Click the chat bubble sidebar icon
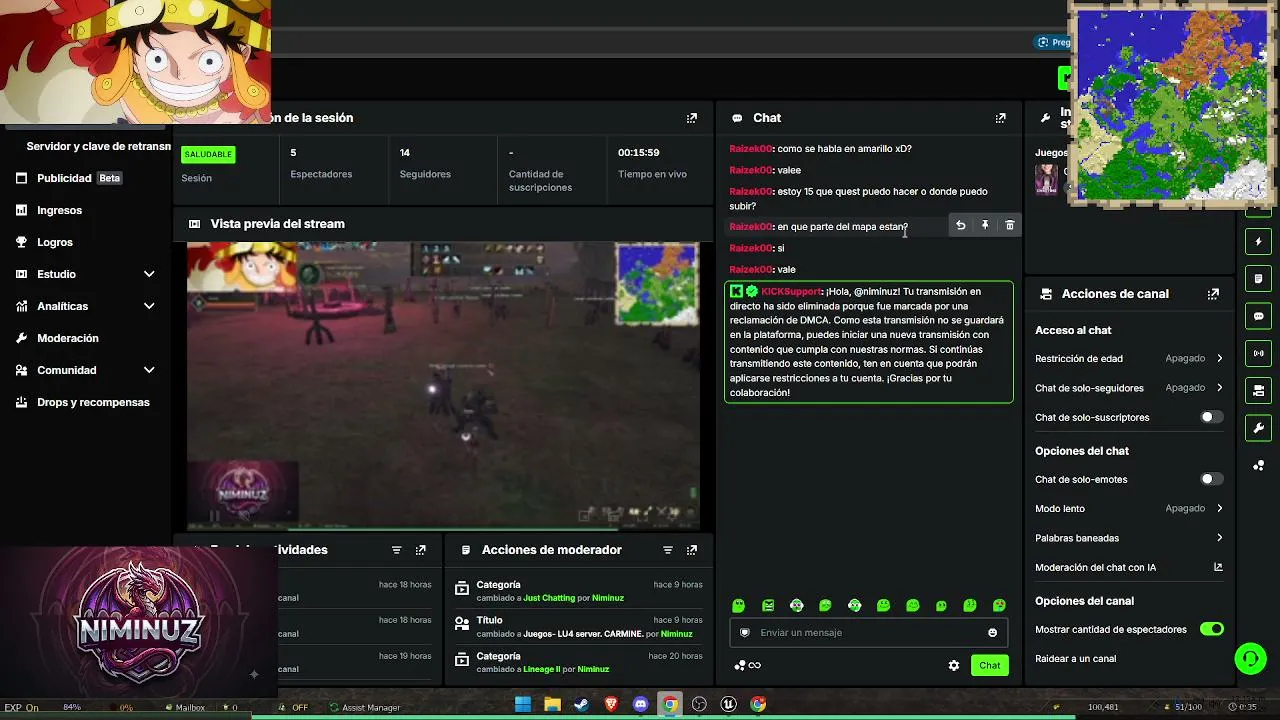The image size is (1280, 720). (x=1258, y=316)
